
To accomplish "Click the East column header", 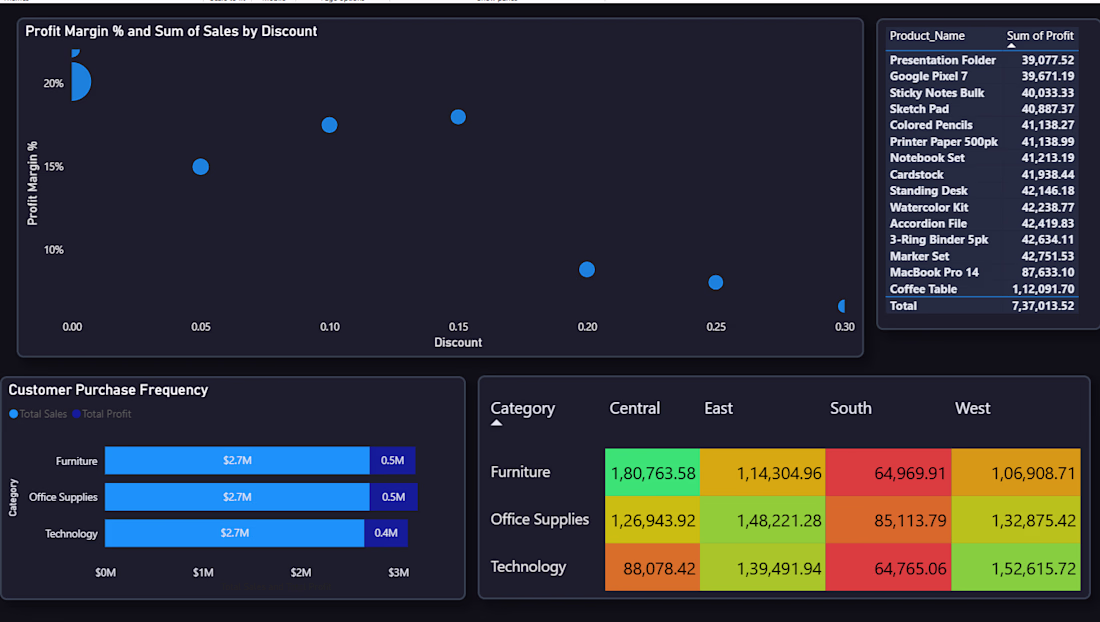I will click(x=718, y=408).
